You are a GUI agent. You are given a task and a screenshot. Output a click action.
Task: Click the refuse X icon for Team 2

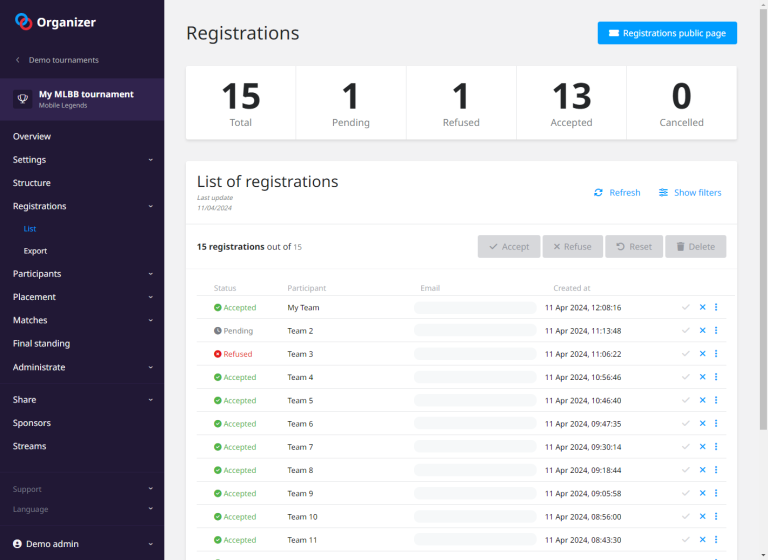[702, 331]
